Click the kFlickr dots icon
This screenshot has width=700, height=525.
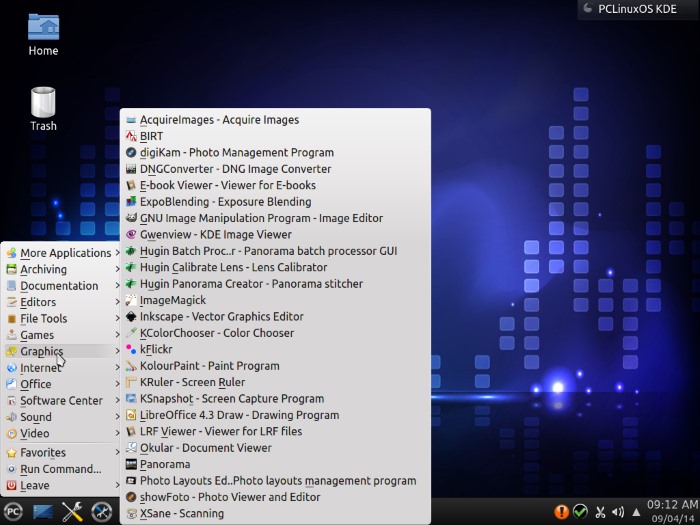click(x=131, y=350)
